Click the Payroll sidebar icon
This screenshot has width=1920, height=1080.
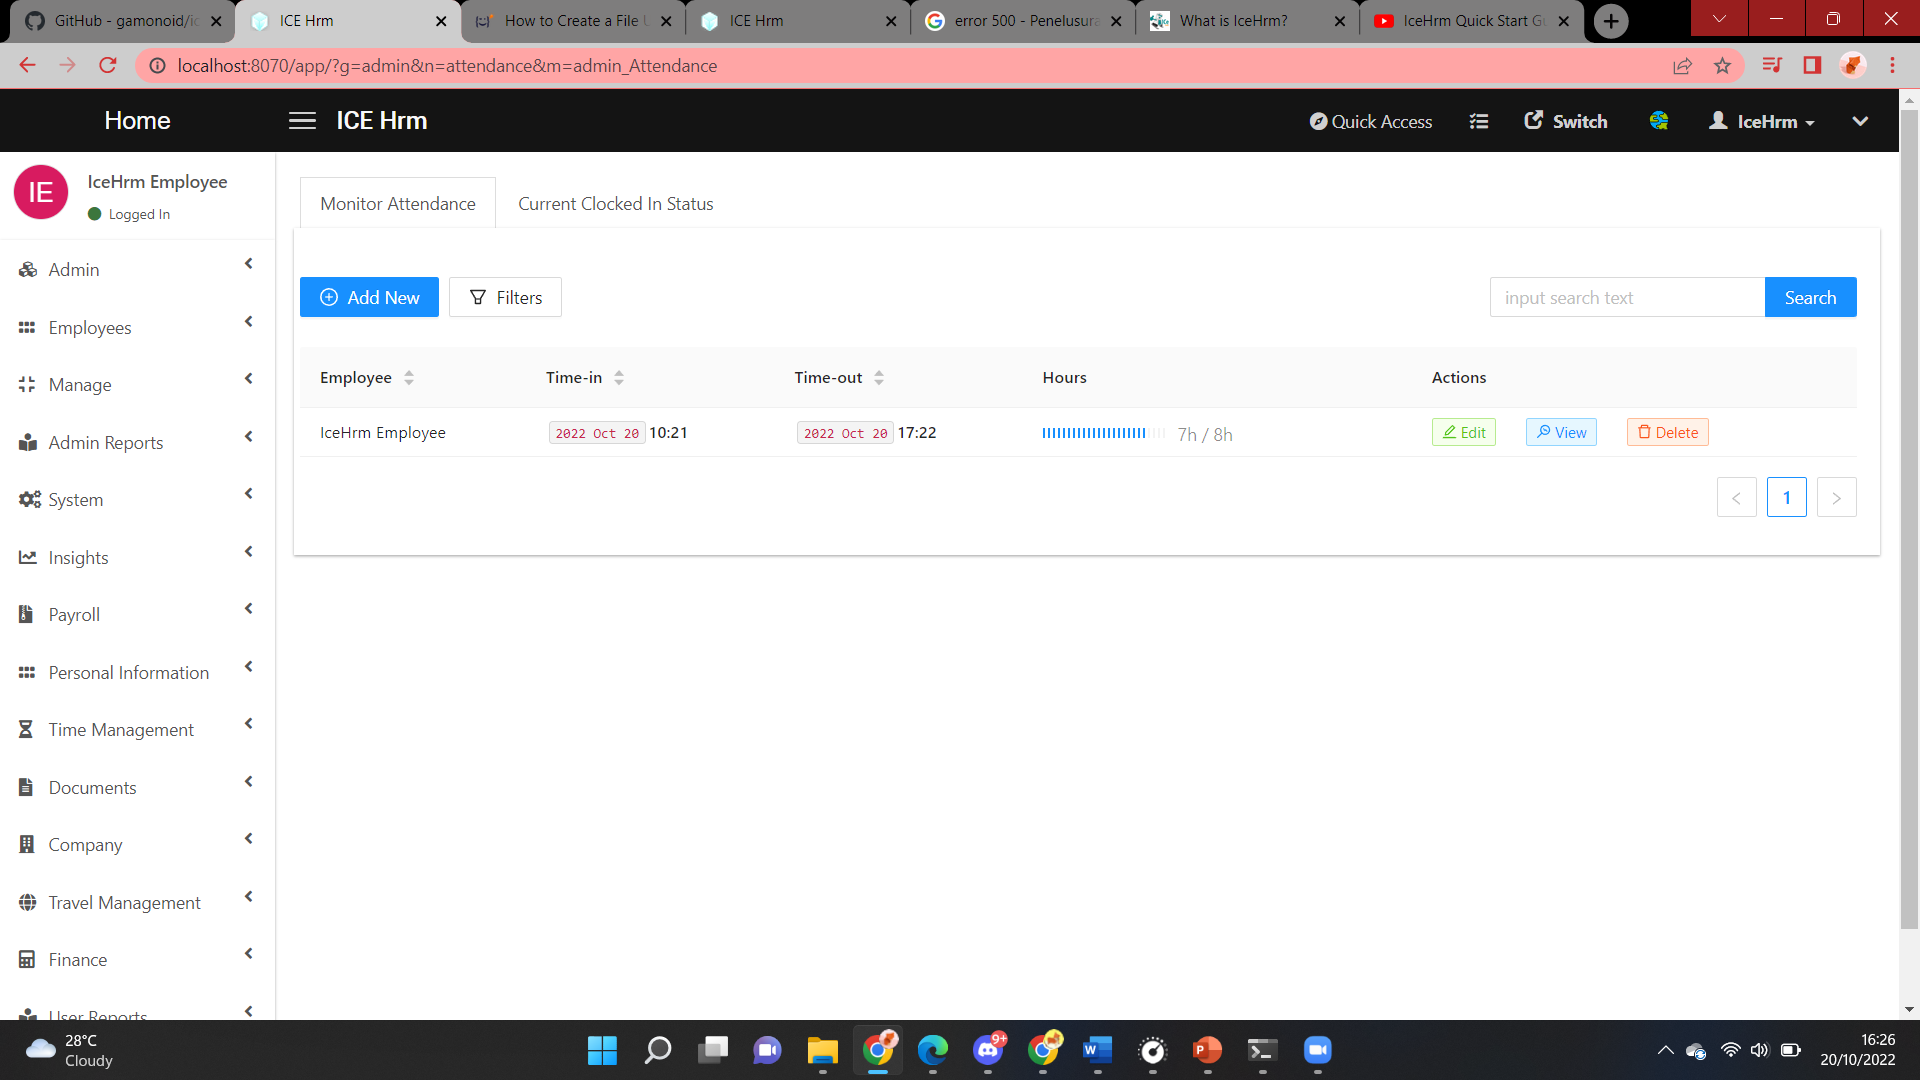click(27, 614)
